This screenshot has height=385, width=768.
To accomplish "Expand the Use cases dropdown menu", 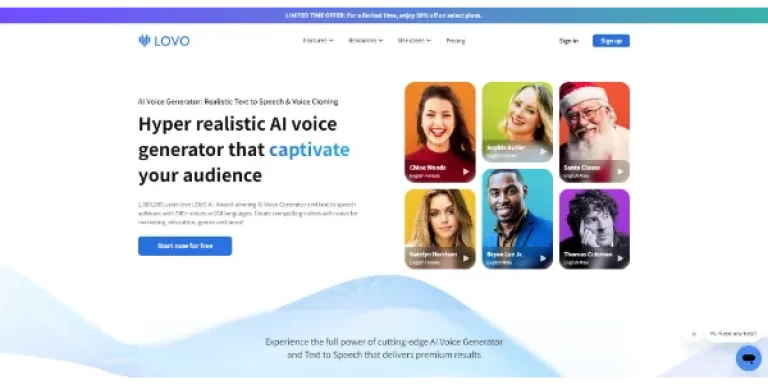I will [414, 41].
